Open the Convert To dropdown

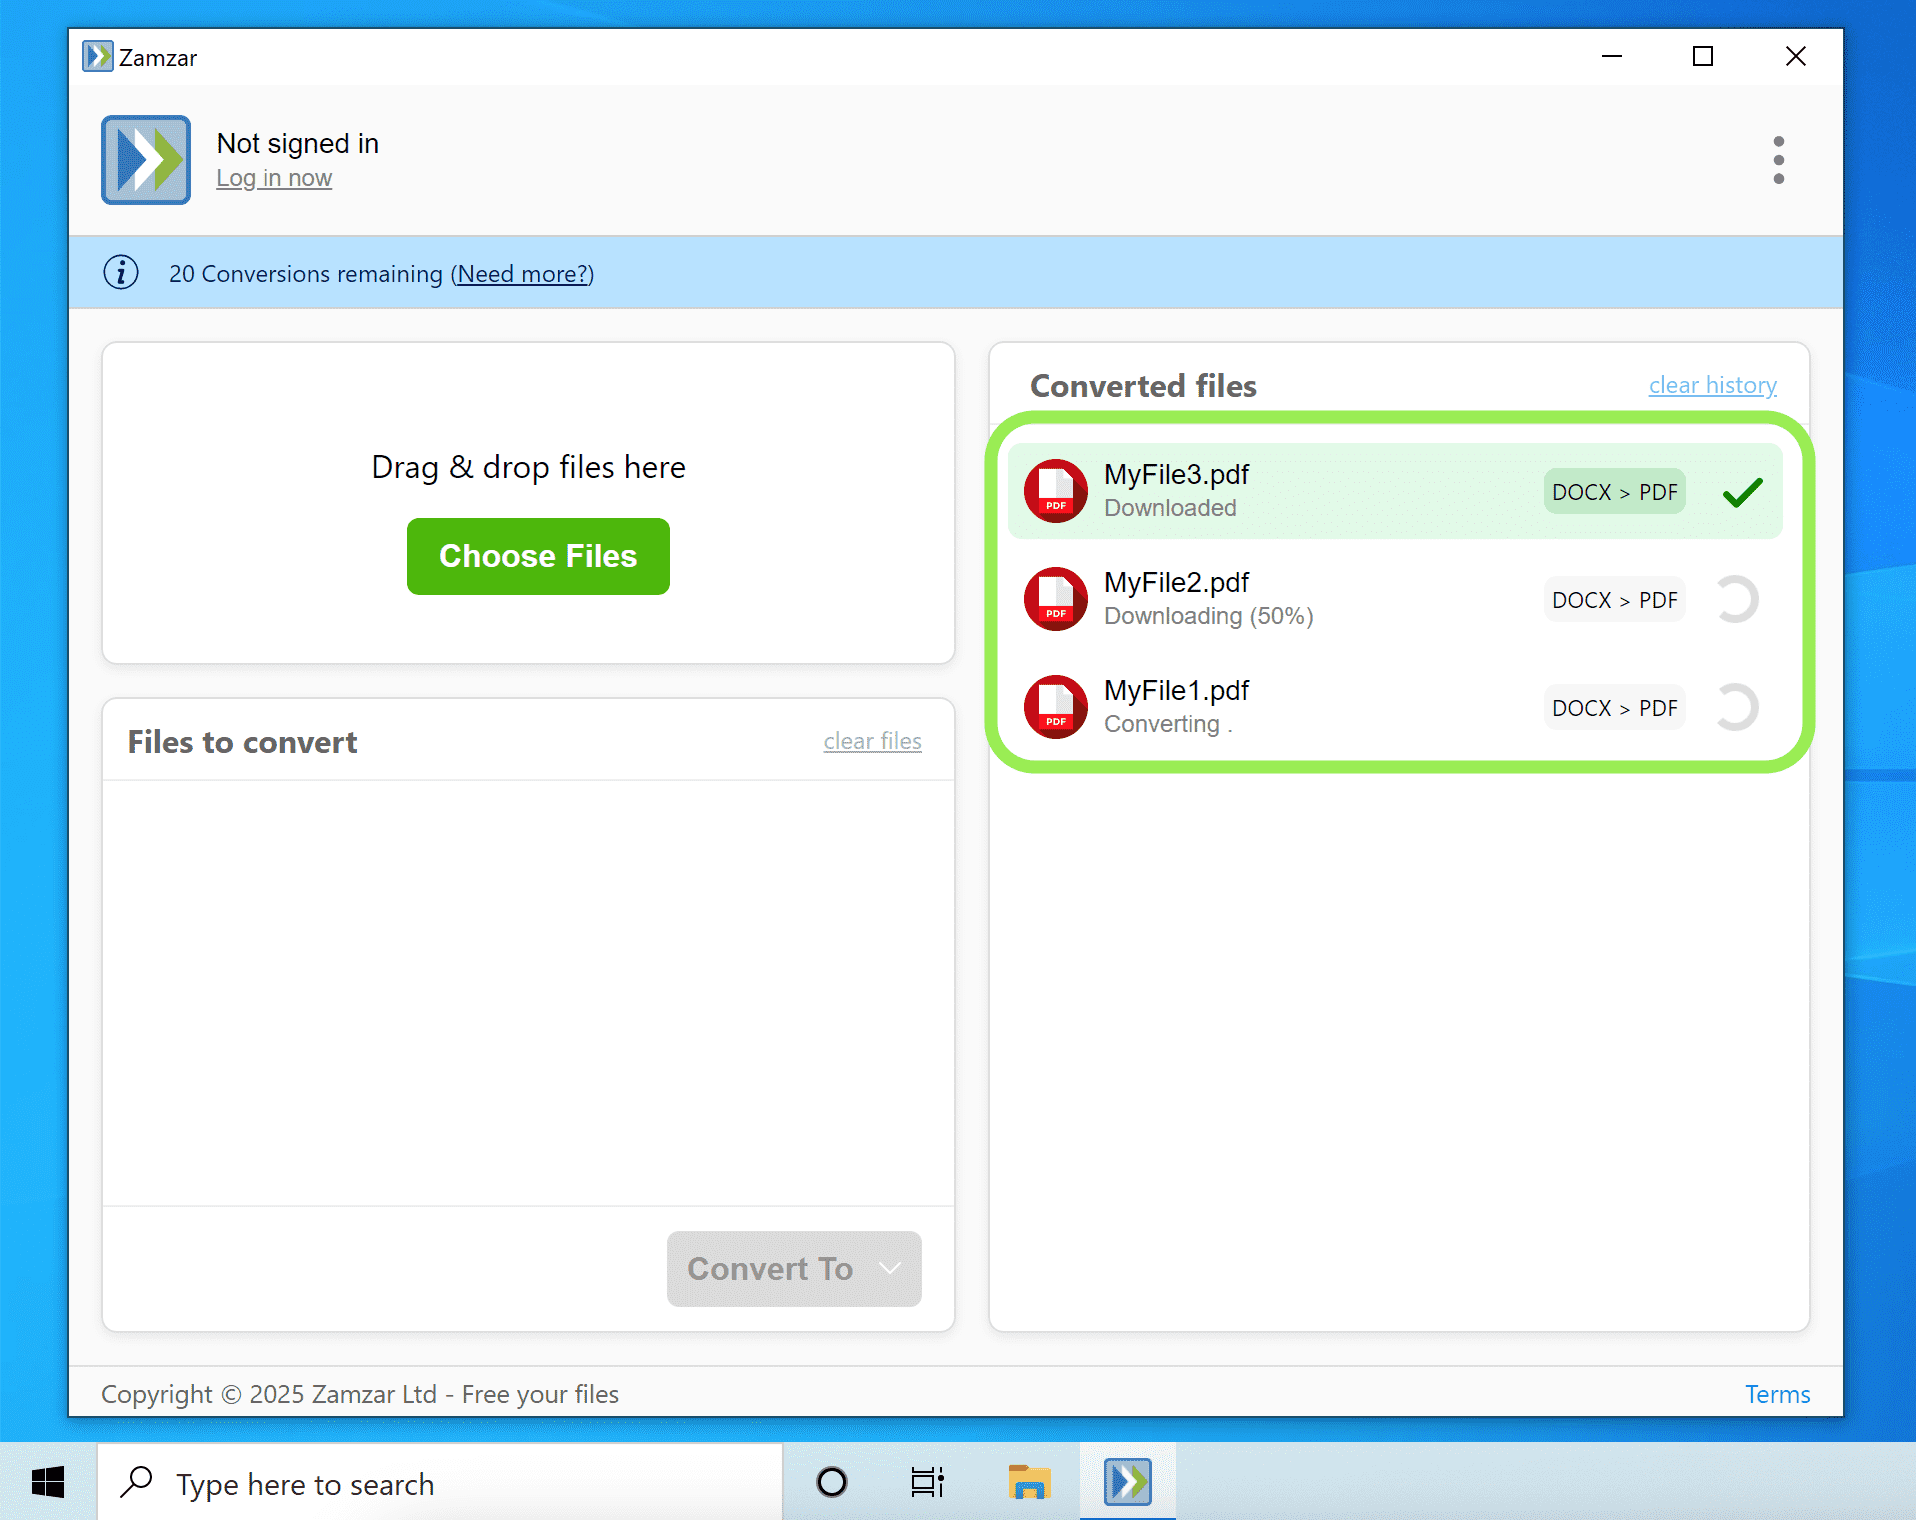coord(793,1268)
